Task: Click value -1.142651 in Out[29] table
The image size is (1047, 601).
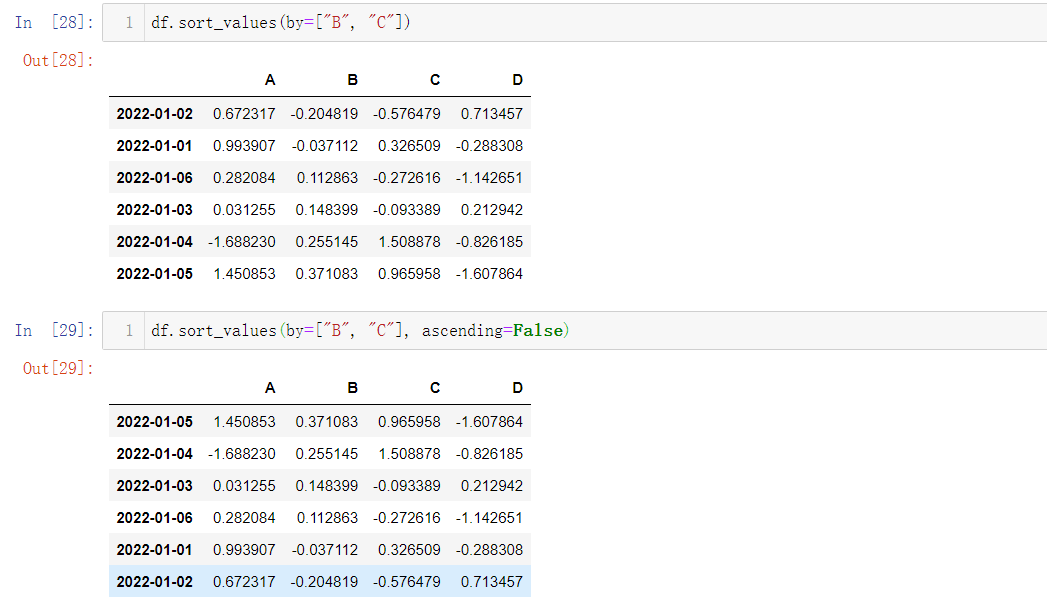Action: [x=489, y=518]
